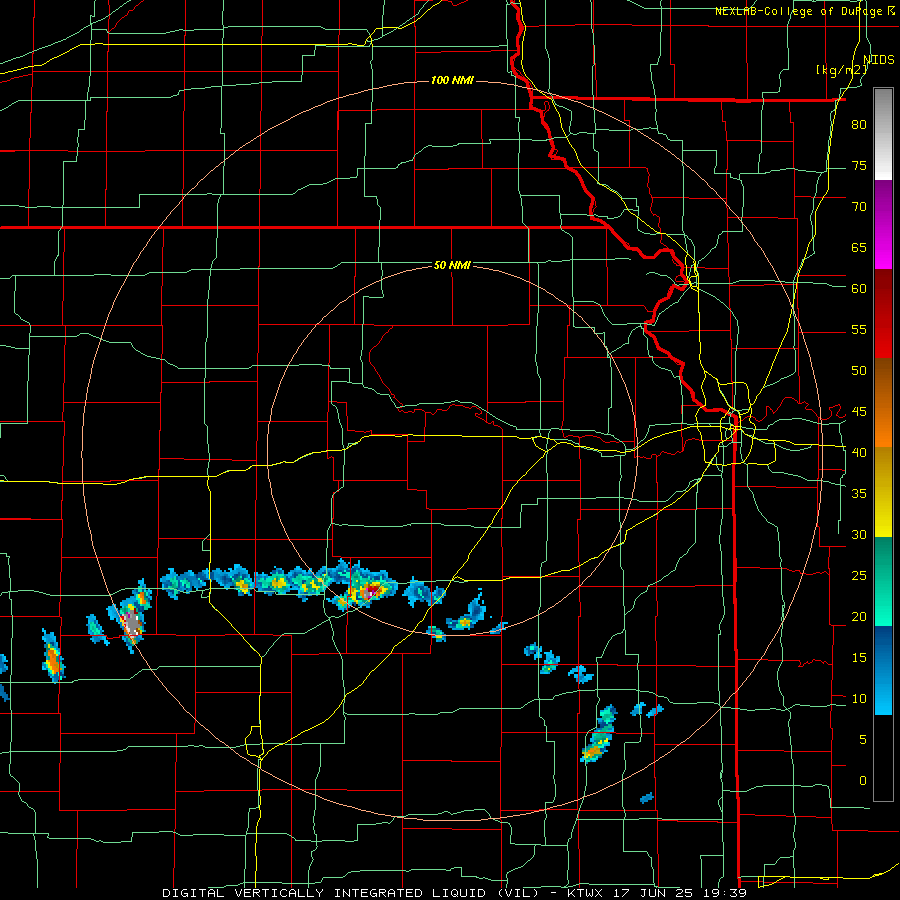This screenshot has width=900, height=900.
Task: Click the 100 NMI range ring label
Action: tap(452, 80)
